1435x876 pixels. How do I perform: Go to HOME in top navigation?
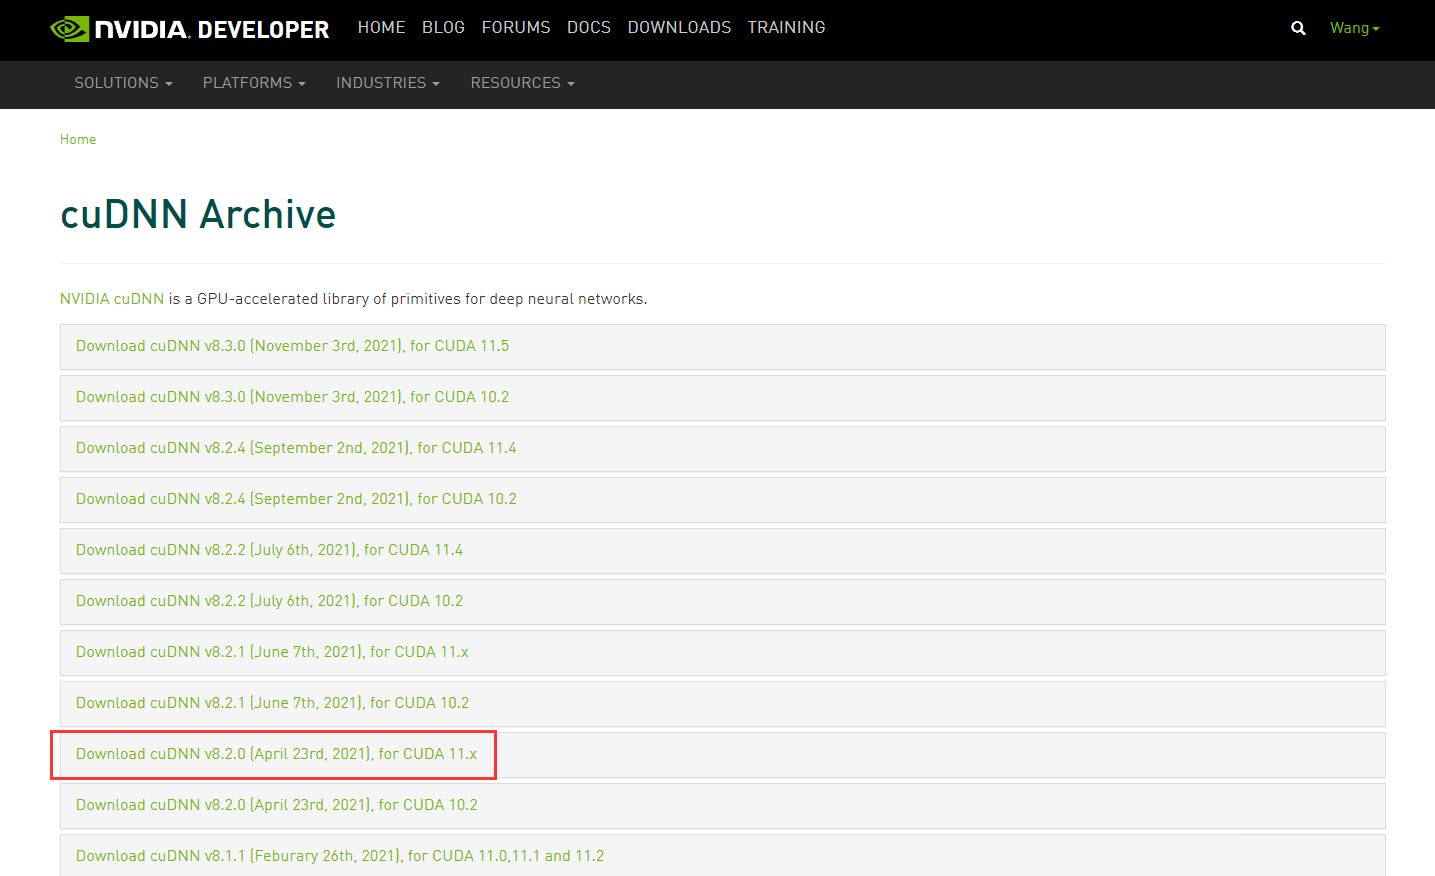pos(381,27)
